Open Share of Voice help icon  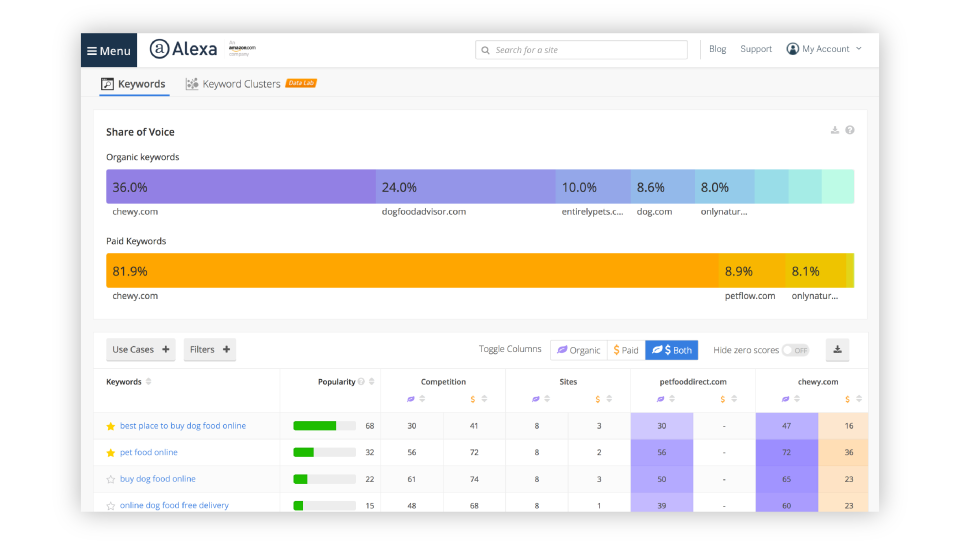click(850, 130)
